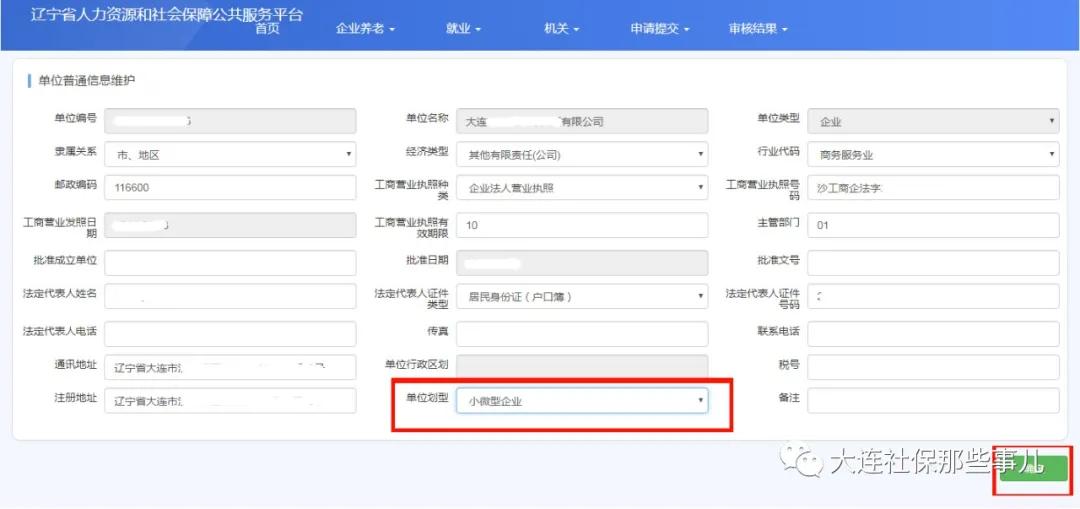Click the green submit button

point(1034,469)
